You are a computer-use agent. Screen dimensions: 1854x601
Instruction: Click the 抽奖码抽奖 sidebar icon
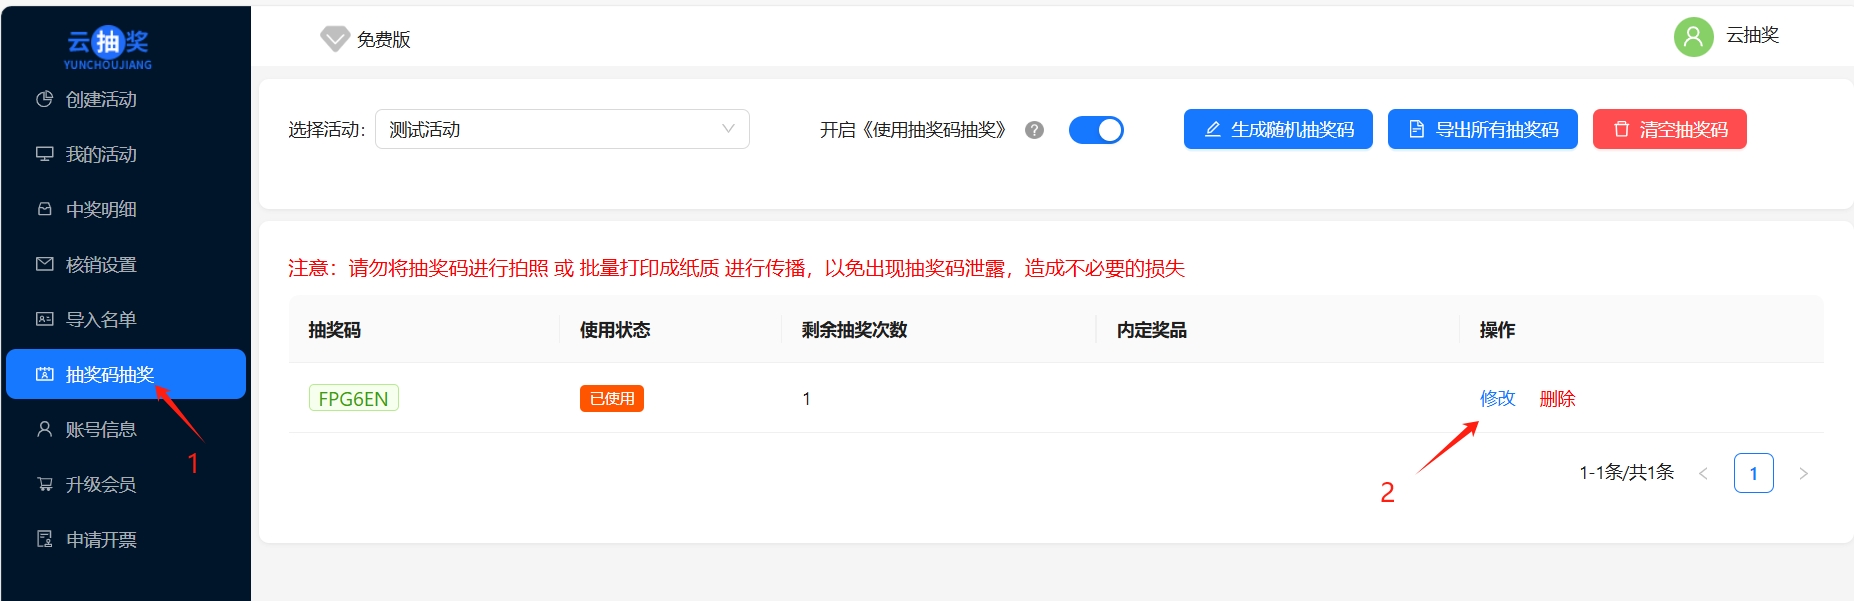pos(44,374)
